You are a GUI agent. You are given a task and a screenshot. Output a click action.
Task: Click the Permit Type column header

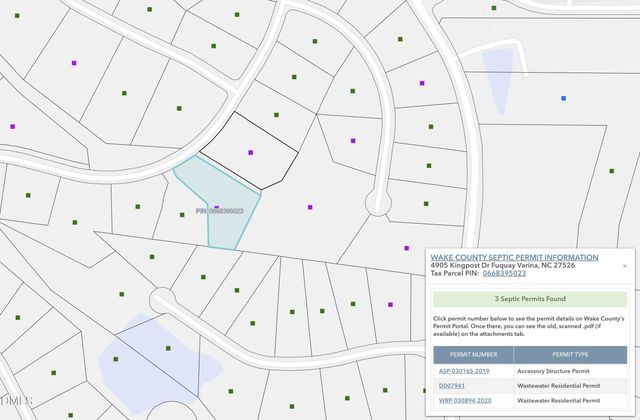pyautogui.click(x=570, y=354)
